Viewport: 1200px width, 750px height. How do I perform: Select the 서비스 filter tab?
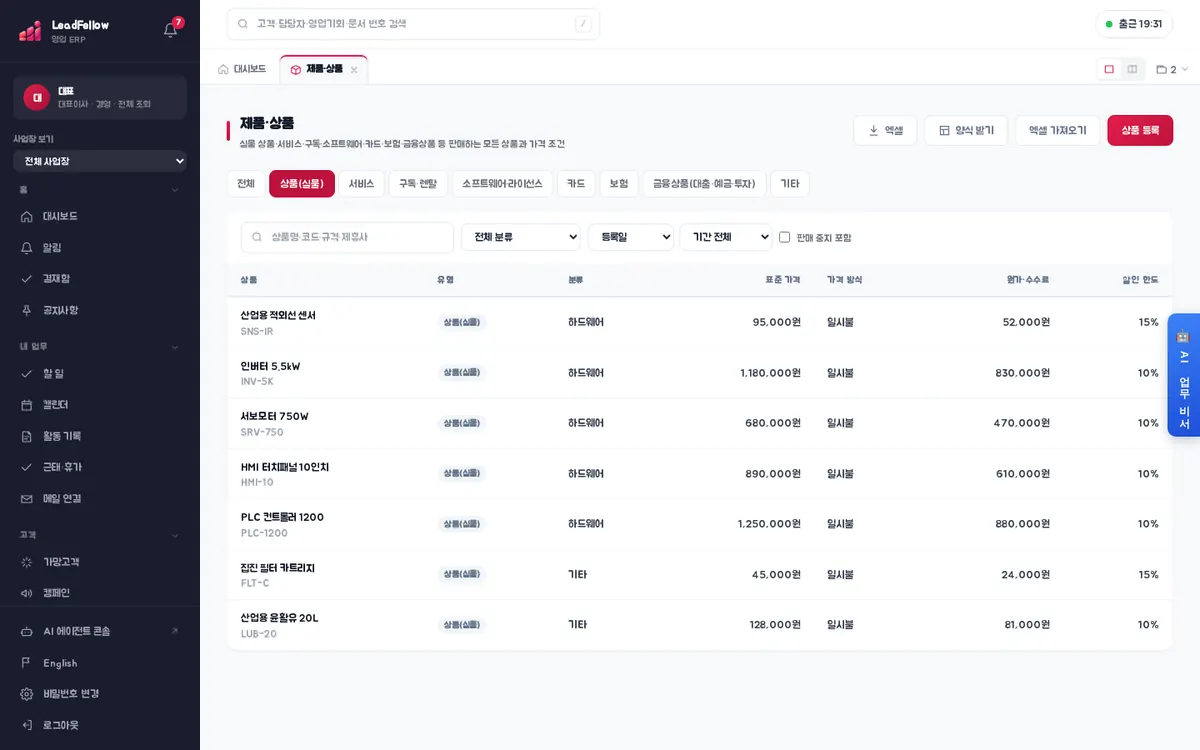[361, 184]
